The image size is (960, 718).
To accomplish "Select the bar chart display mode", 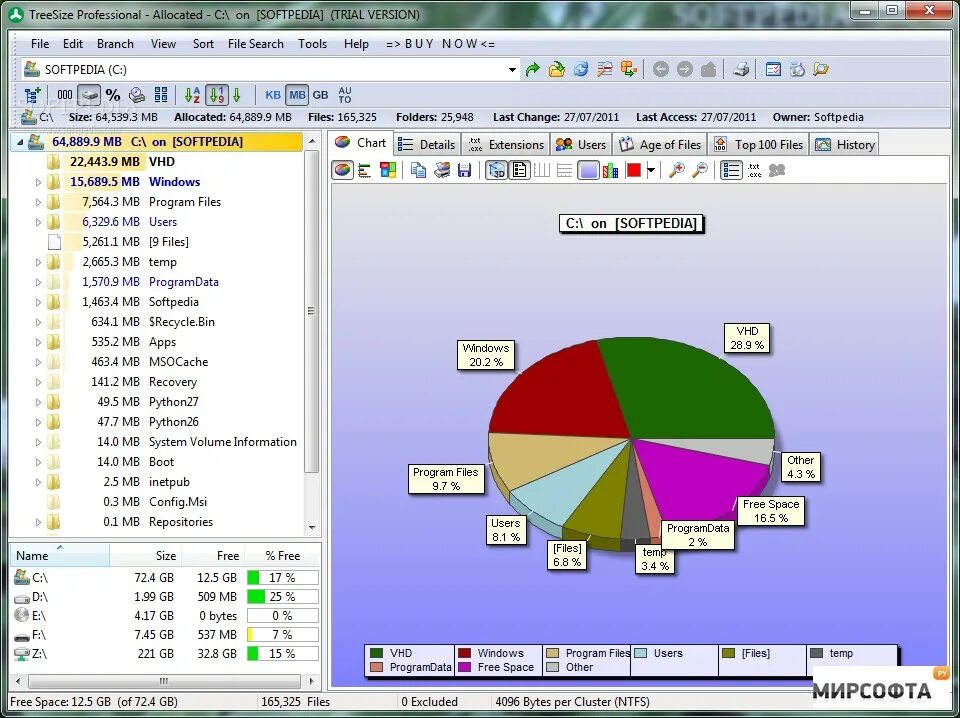I will [362, 170].
